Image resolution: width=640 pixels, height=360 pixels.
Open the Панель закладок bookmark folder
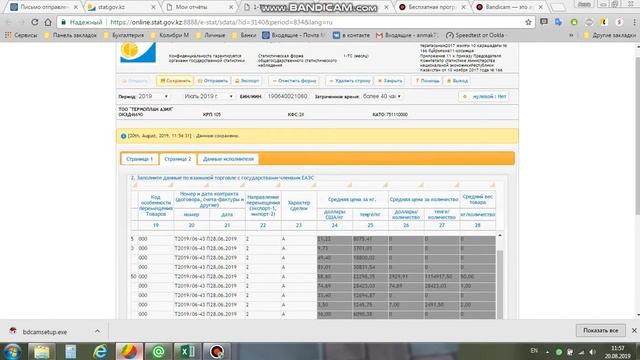click(71, 36)
